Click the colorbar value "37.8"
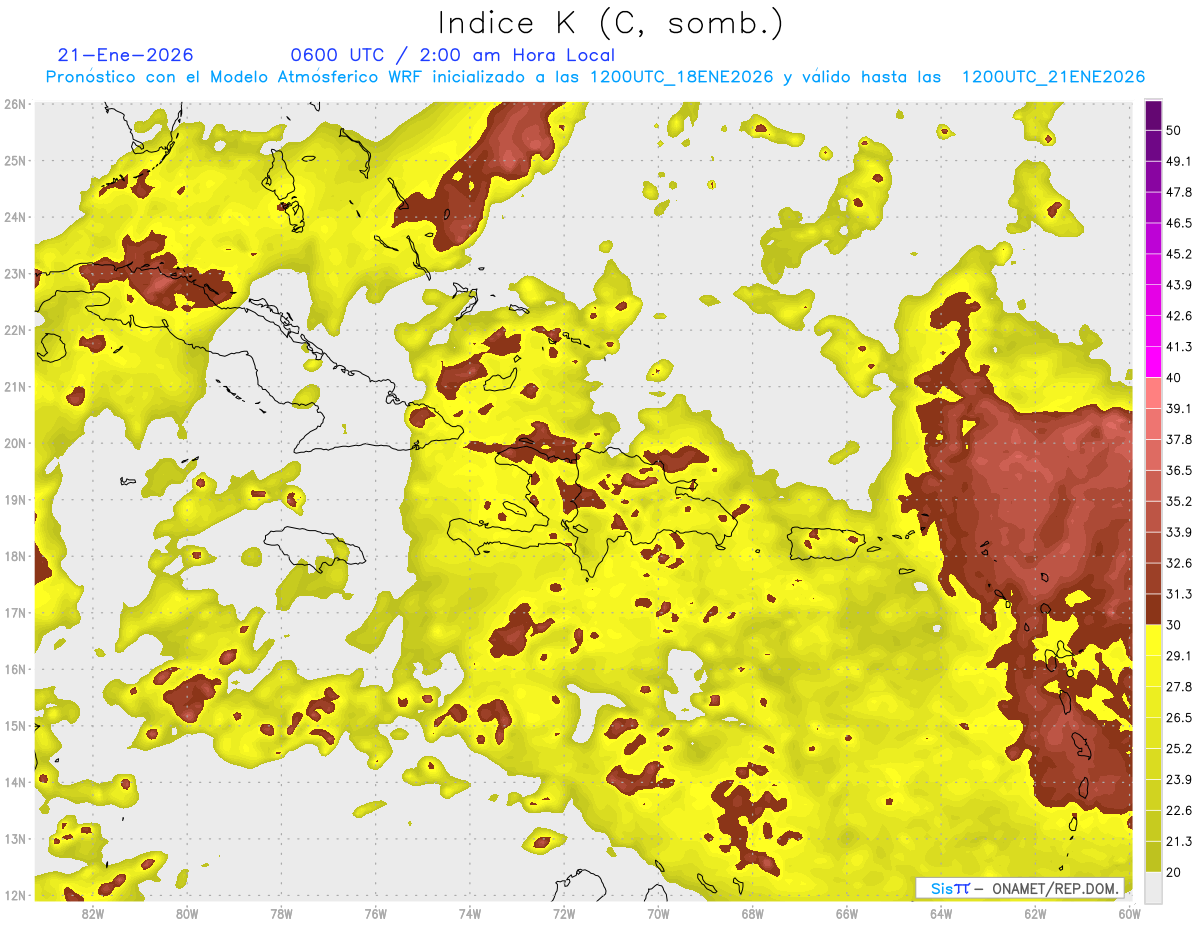The width and height of the screenshot is (1200, 927). tap(1179, 439)
